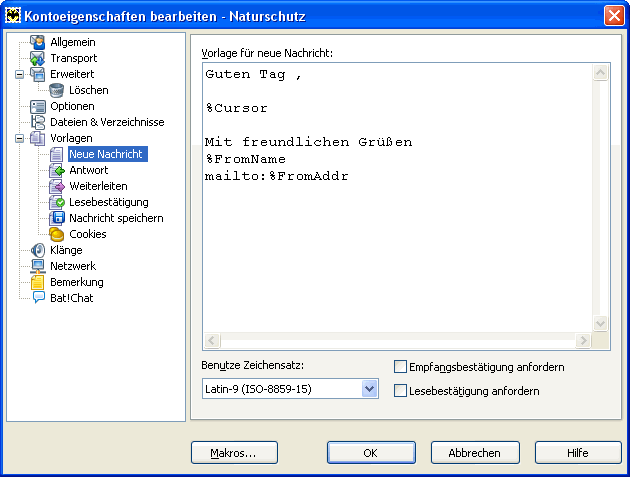Screen dimensions: 630x477
Task: Collapse the Vorlagen tree node
Action: coord(19,138)
